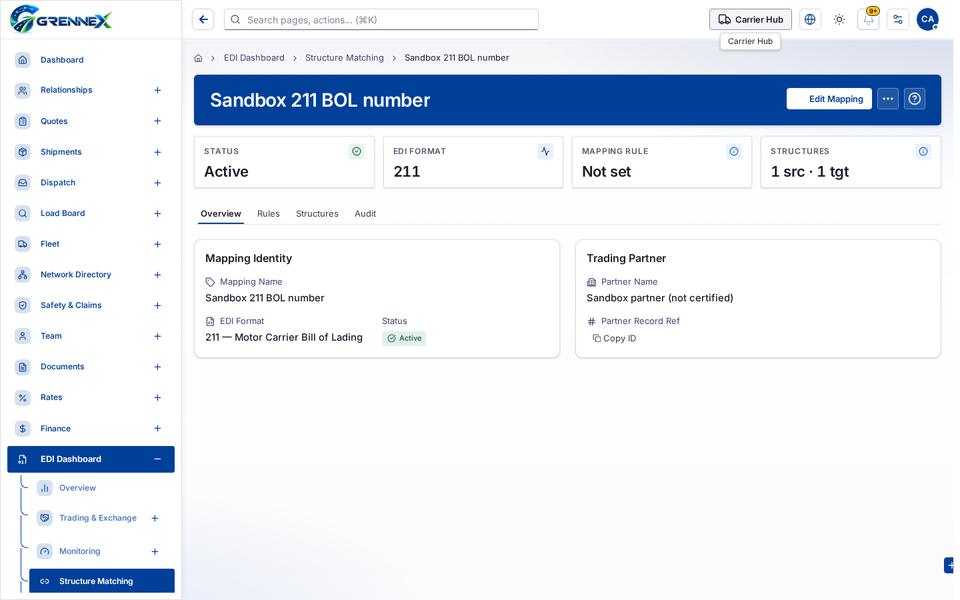This screenshot has width=960, height=600.
Task: Open the language globe icon
Action: (x=810, y=20)
